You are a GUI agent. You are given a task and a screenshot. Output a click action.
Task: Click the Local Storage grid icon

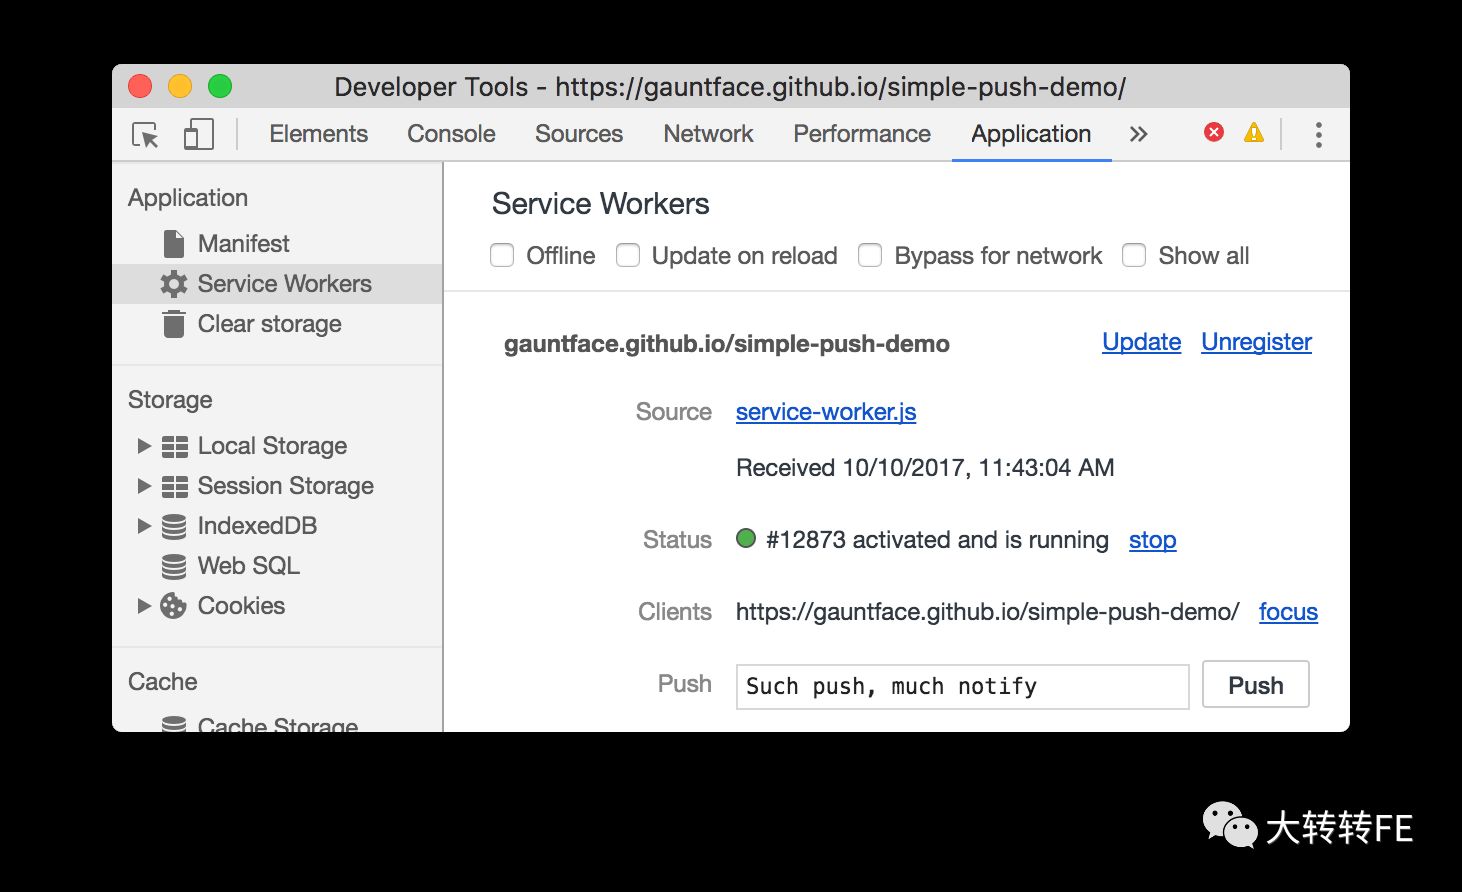point(175,446)
